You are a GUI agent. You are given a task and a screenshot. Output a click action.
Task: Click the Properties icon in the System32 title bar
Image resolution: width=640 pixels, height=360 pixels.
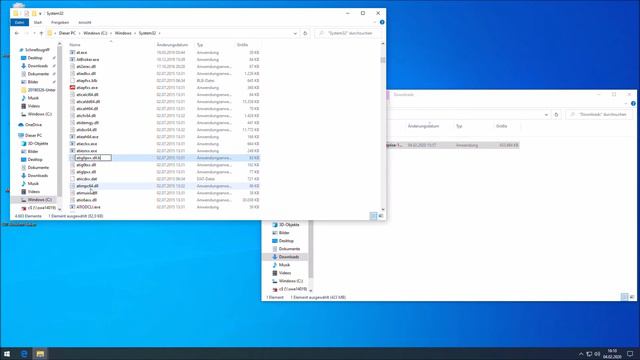coord(27,13)
